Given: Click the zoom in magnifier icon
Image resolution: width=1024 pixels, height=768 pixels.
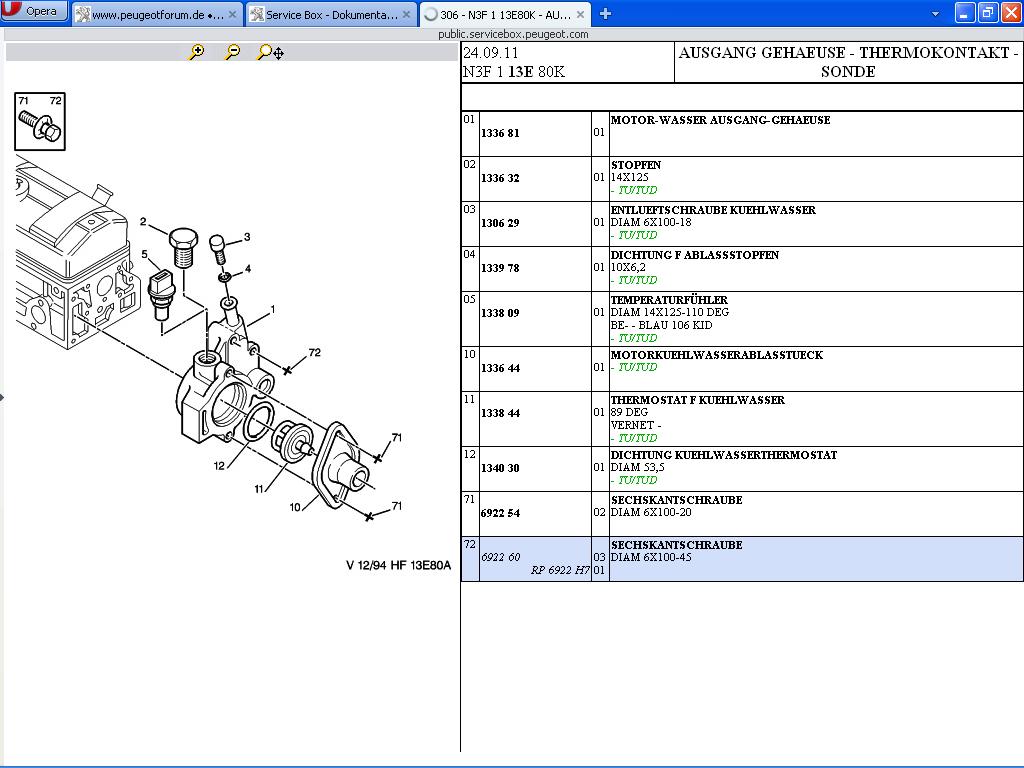Looking at the screenshot, I should [x=196, y=52].
